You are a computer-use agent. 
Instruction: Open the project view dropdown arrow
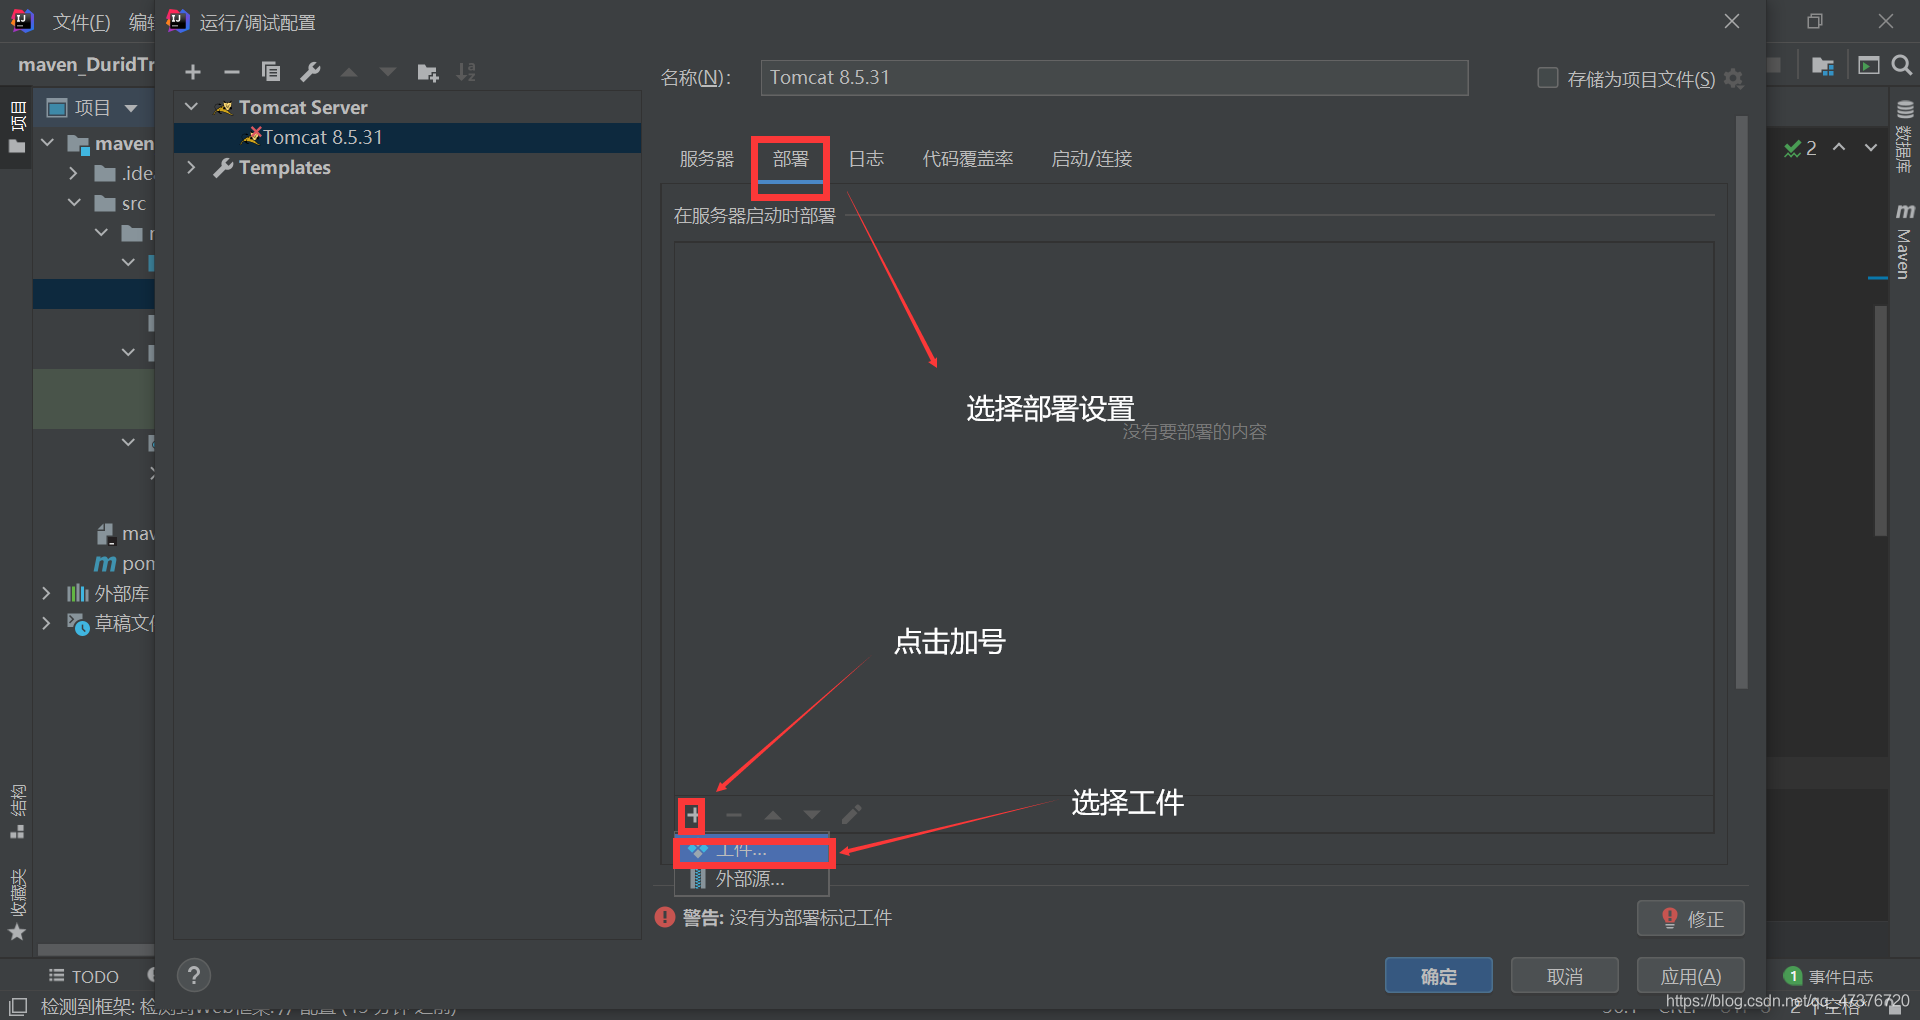[131, 108]
